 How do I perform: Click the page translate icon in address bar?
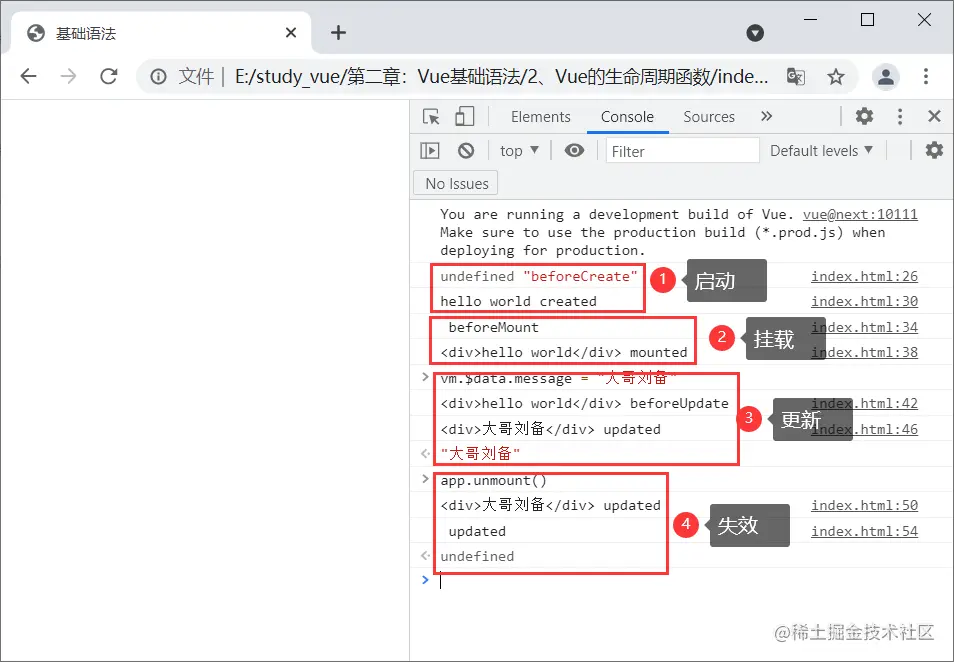[x=795, y=76]
